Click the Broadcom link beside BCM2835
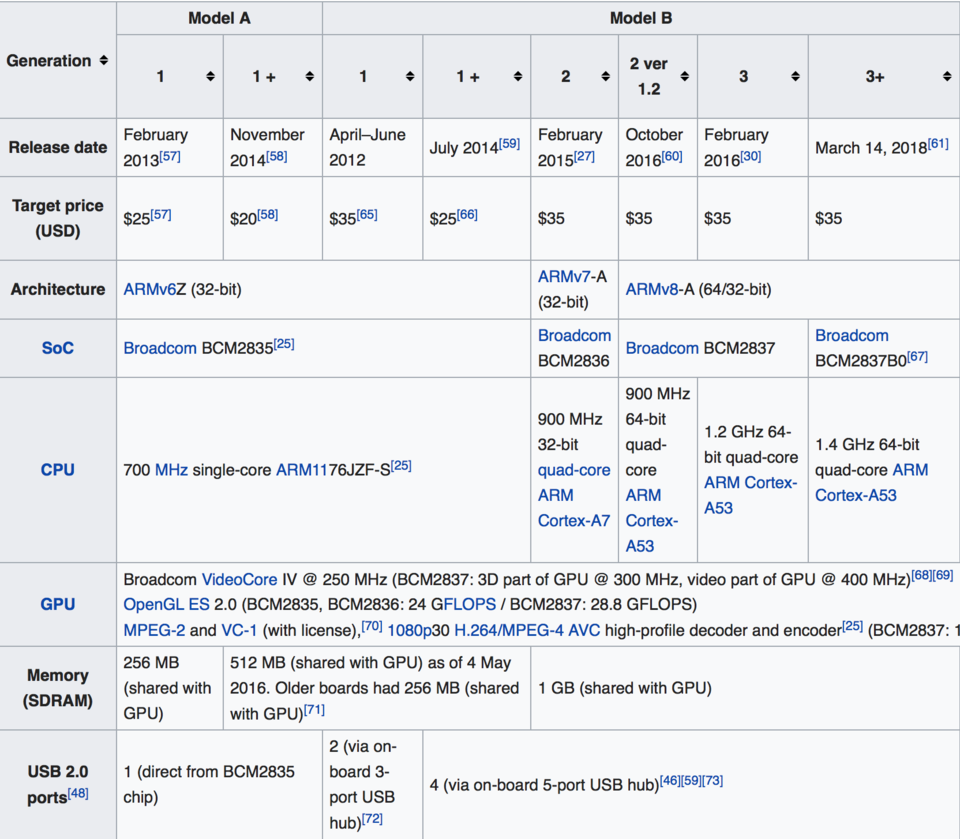Viewport: 960px width, 839px height. click(160, 348)
